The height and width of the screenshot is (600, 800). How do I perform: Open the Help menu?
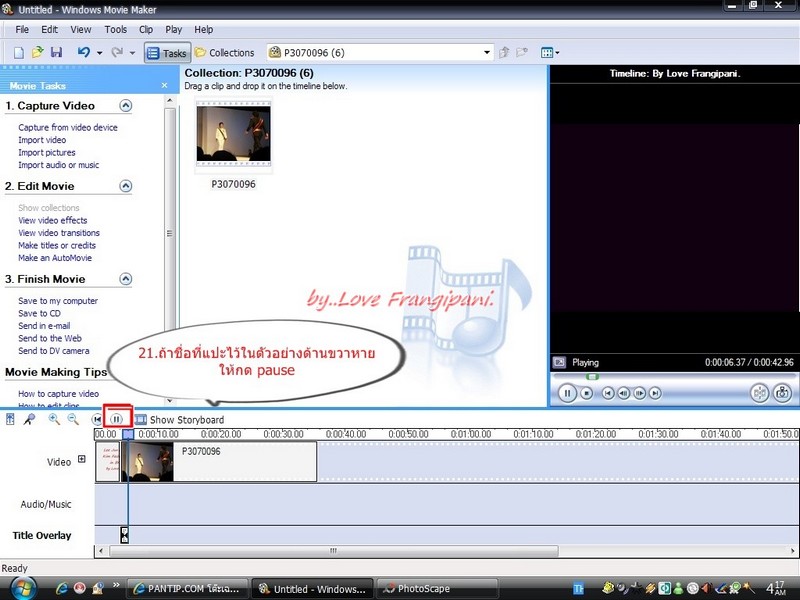click(x=204, y=30)
